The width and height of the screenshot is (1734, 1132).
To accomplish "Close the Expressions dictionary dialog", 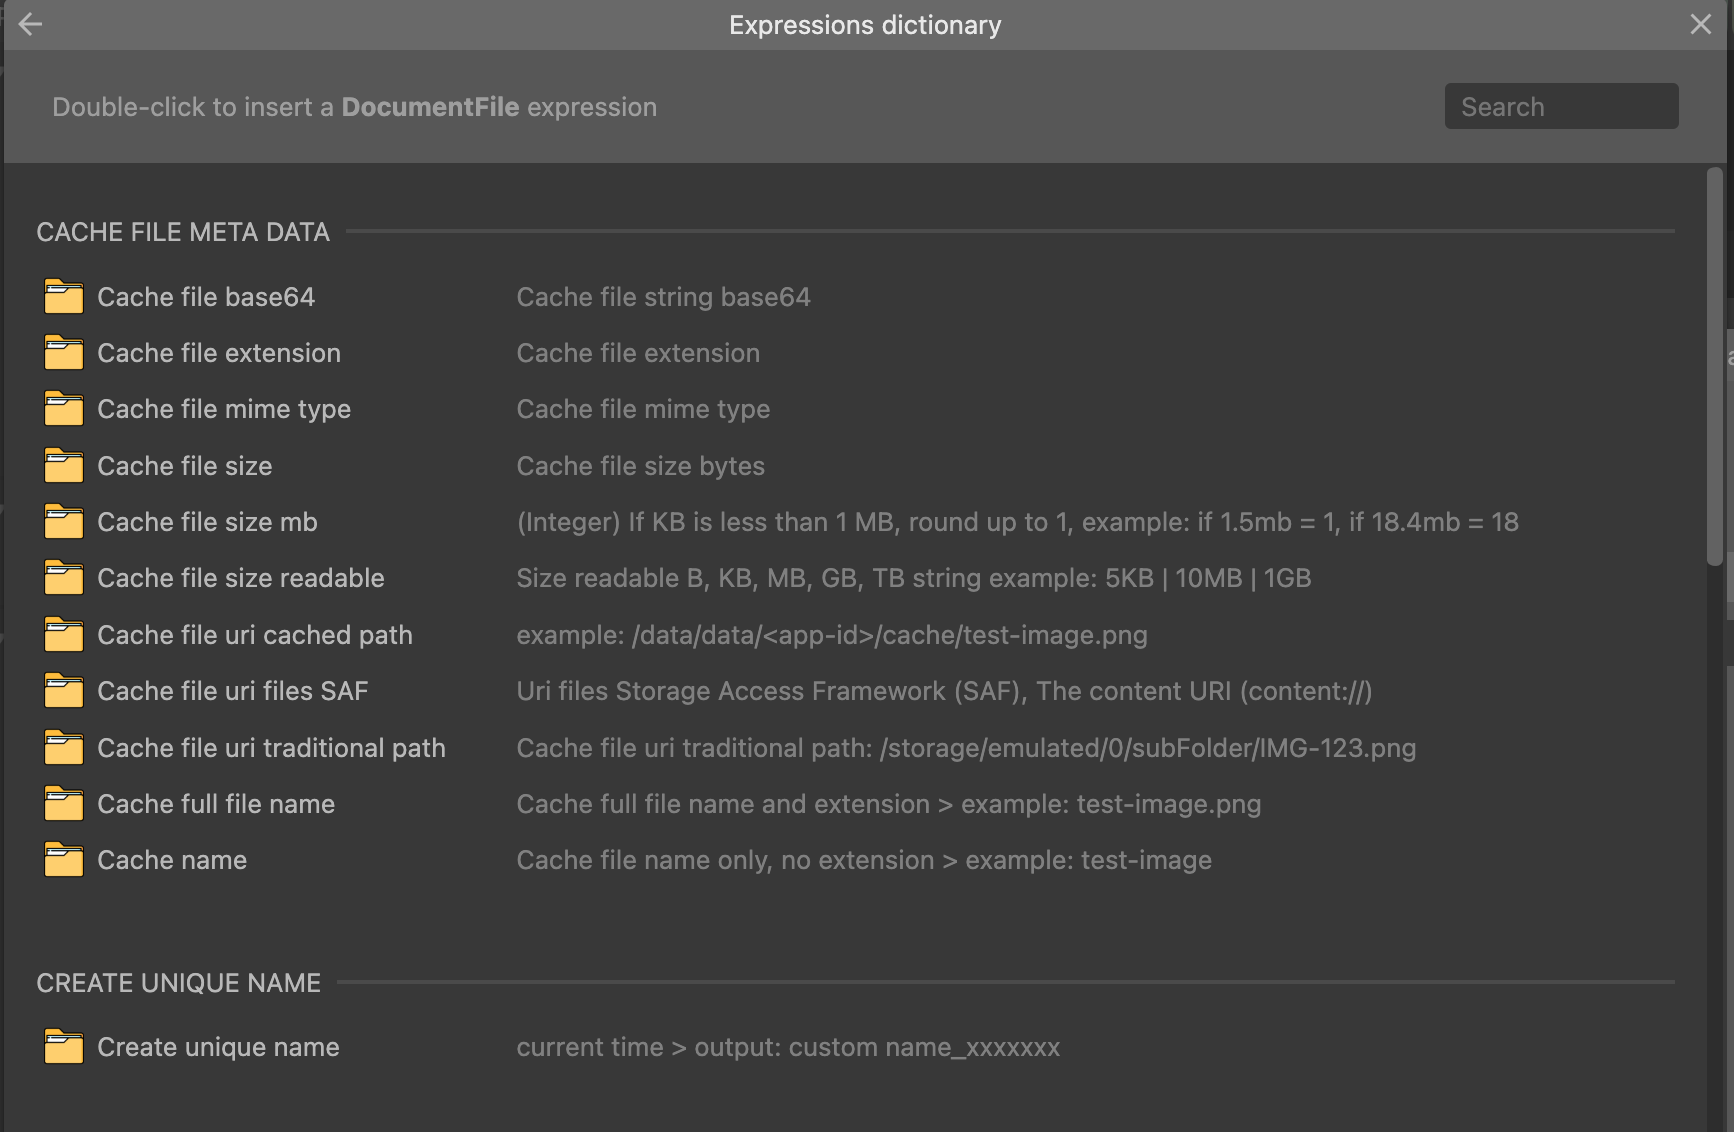I will pos(1700,24).
